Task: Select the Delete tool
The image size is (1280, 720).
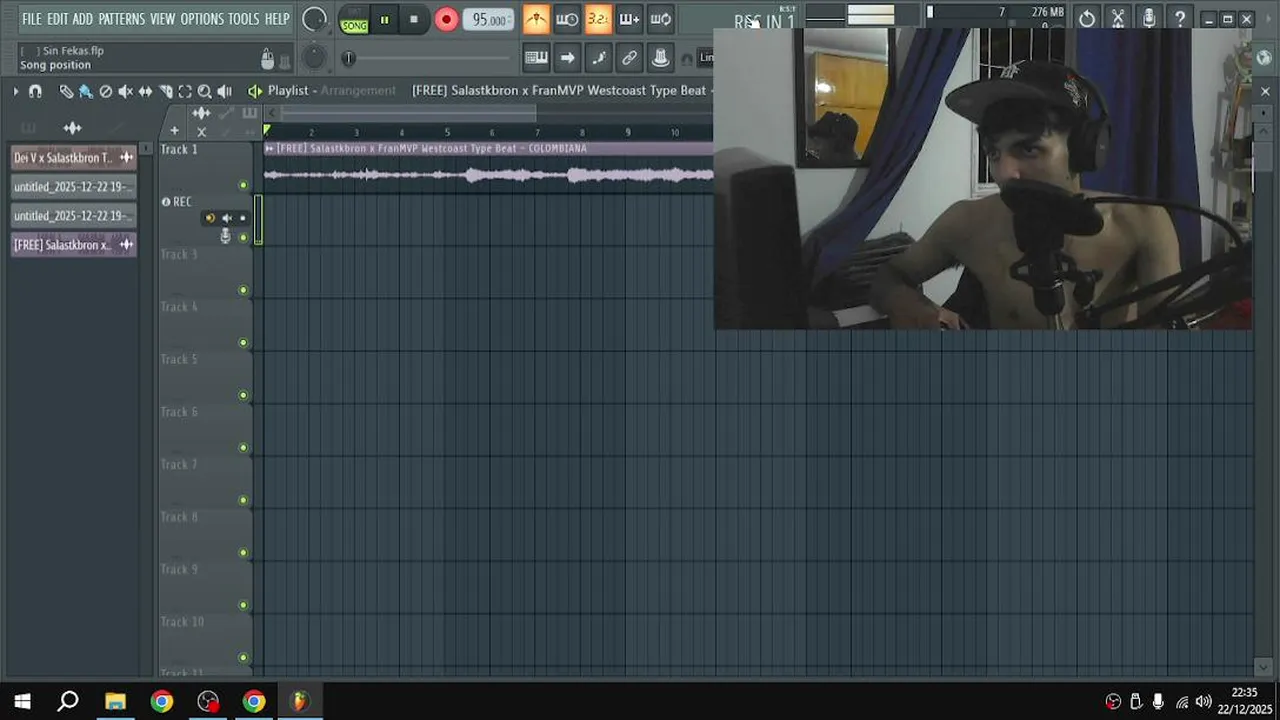Action: tap(106, 91)
